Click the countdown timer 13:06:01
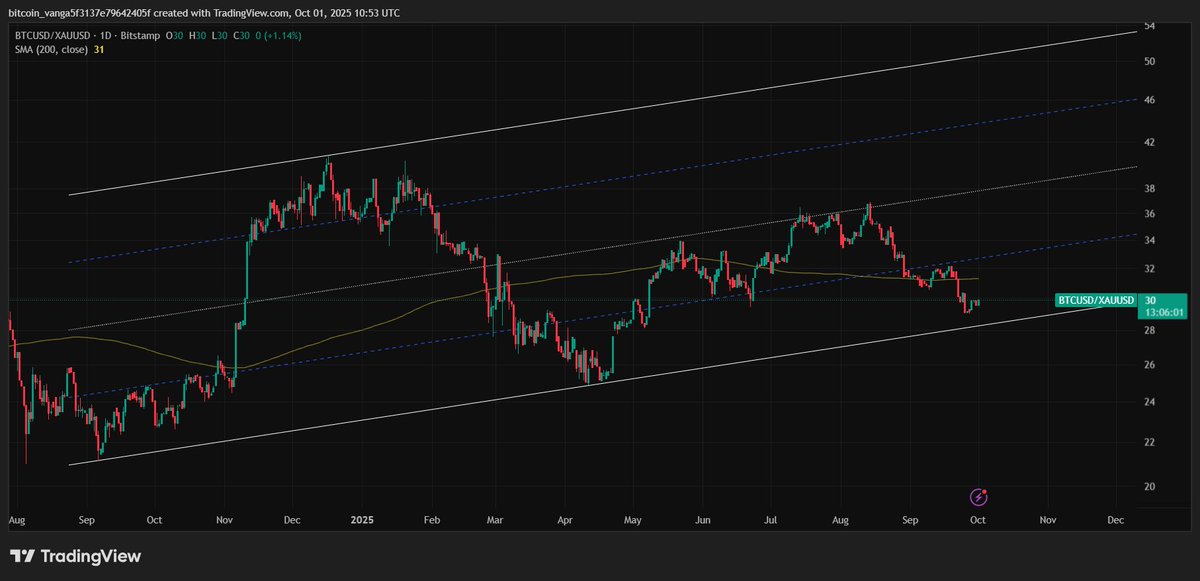The image size is (1200, 581). 1165,311
